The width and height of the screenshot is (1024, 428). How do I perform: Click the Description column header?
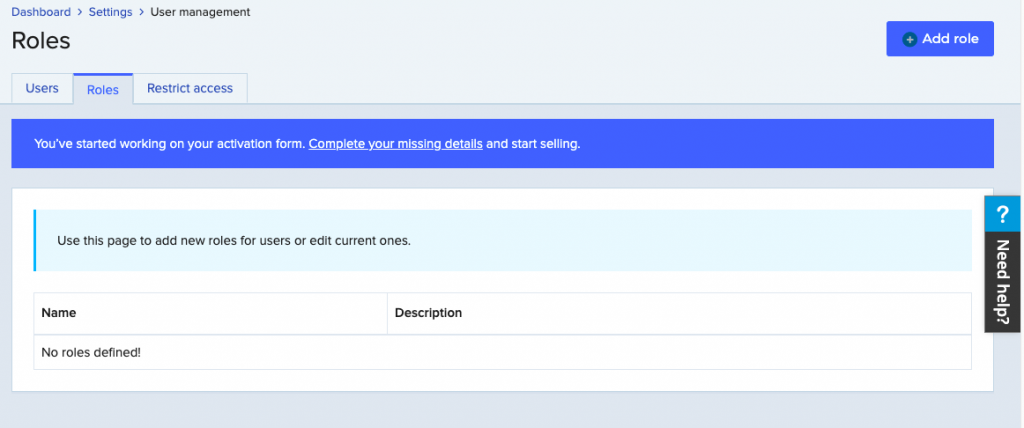point(428,313)
